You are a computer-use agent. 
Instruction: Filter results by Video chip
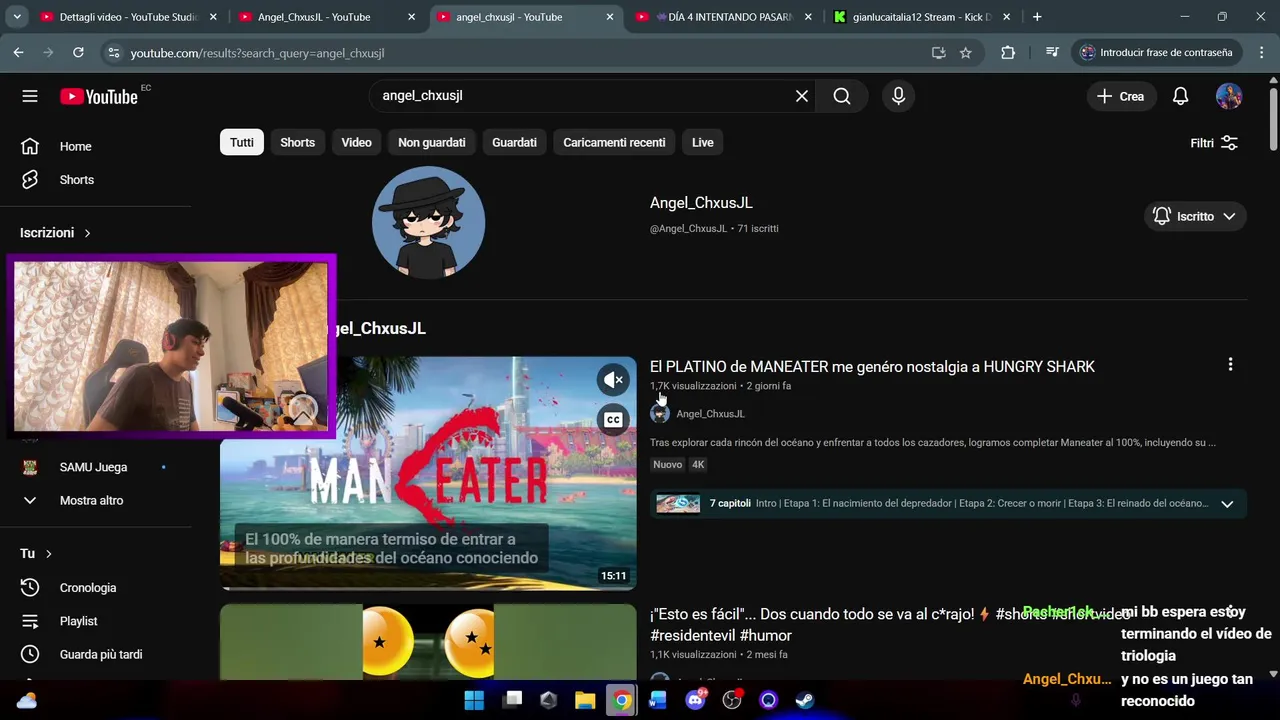point(356,142)
